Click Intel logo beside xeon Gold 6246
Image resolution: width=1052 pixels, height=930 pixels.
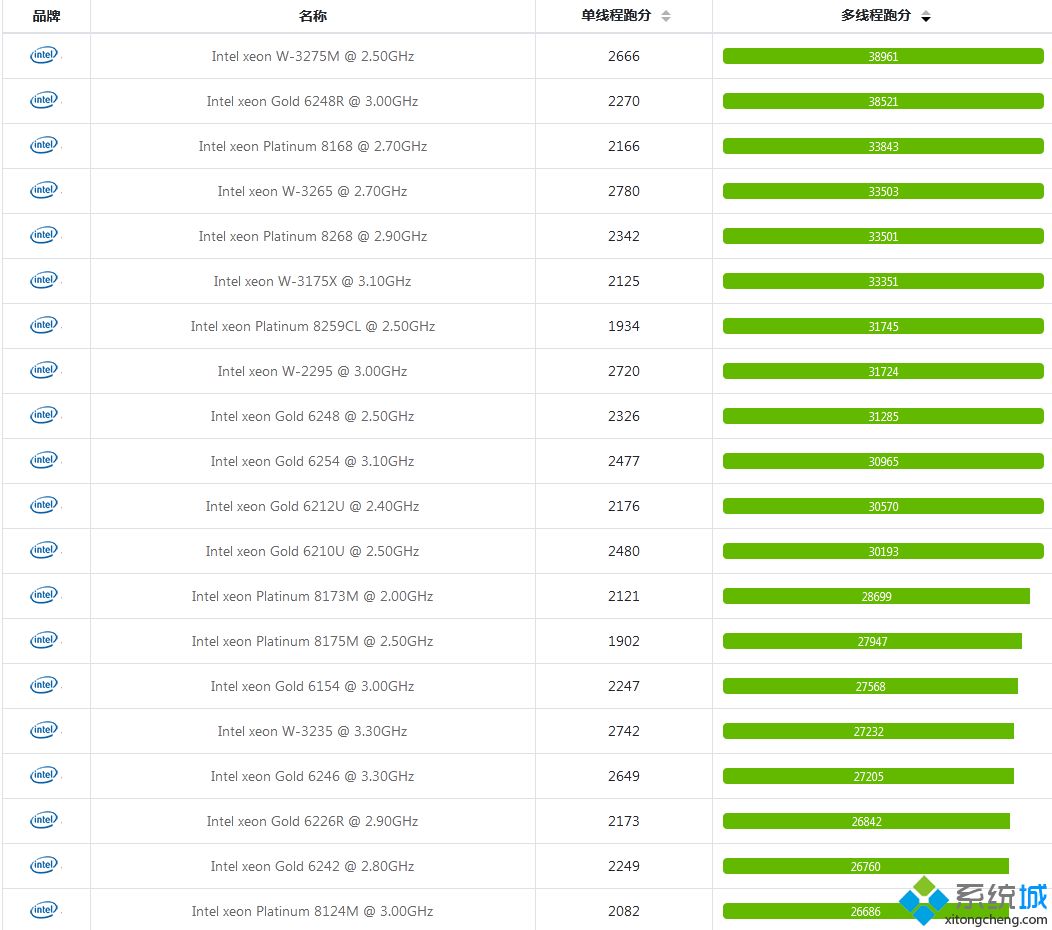pyautogui.click(x=44, y=775)
